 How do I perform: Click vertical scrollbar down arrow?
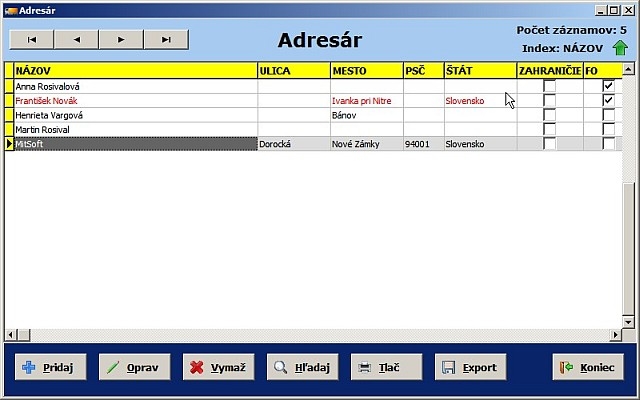point(628,322)
